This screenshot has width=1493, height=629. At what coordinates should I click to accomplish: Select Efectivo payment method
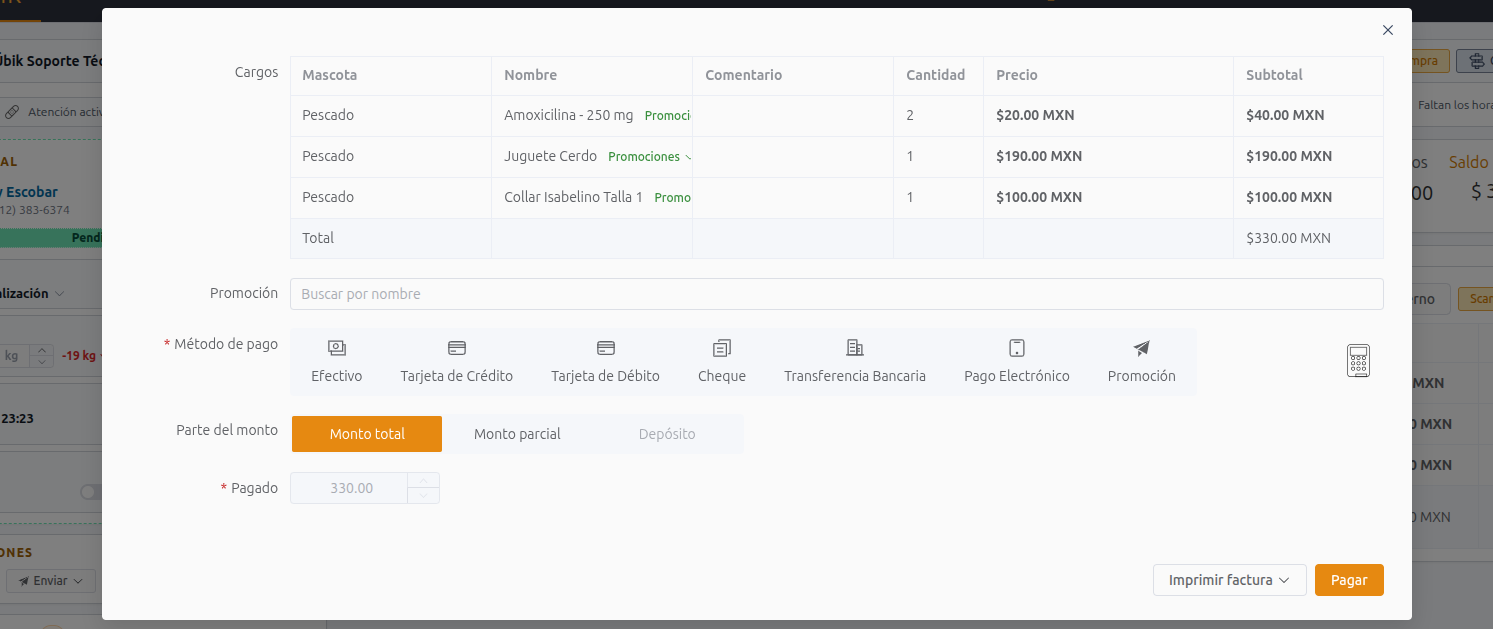[x=336, y=362]
